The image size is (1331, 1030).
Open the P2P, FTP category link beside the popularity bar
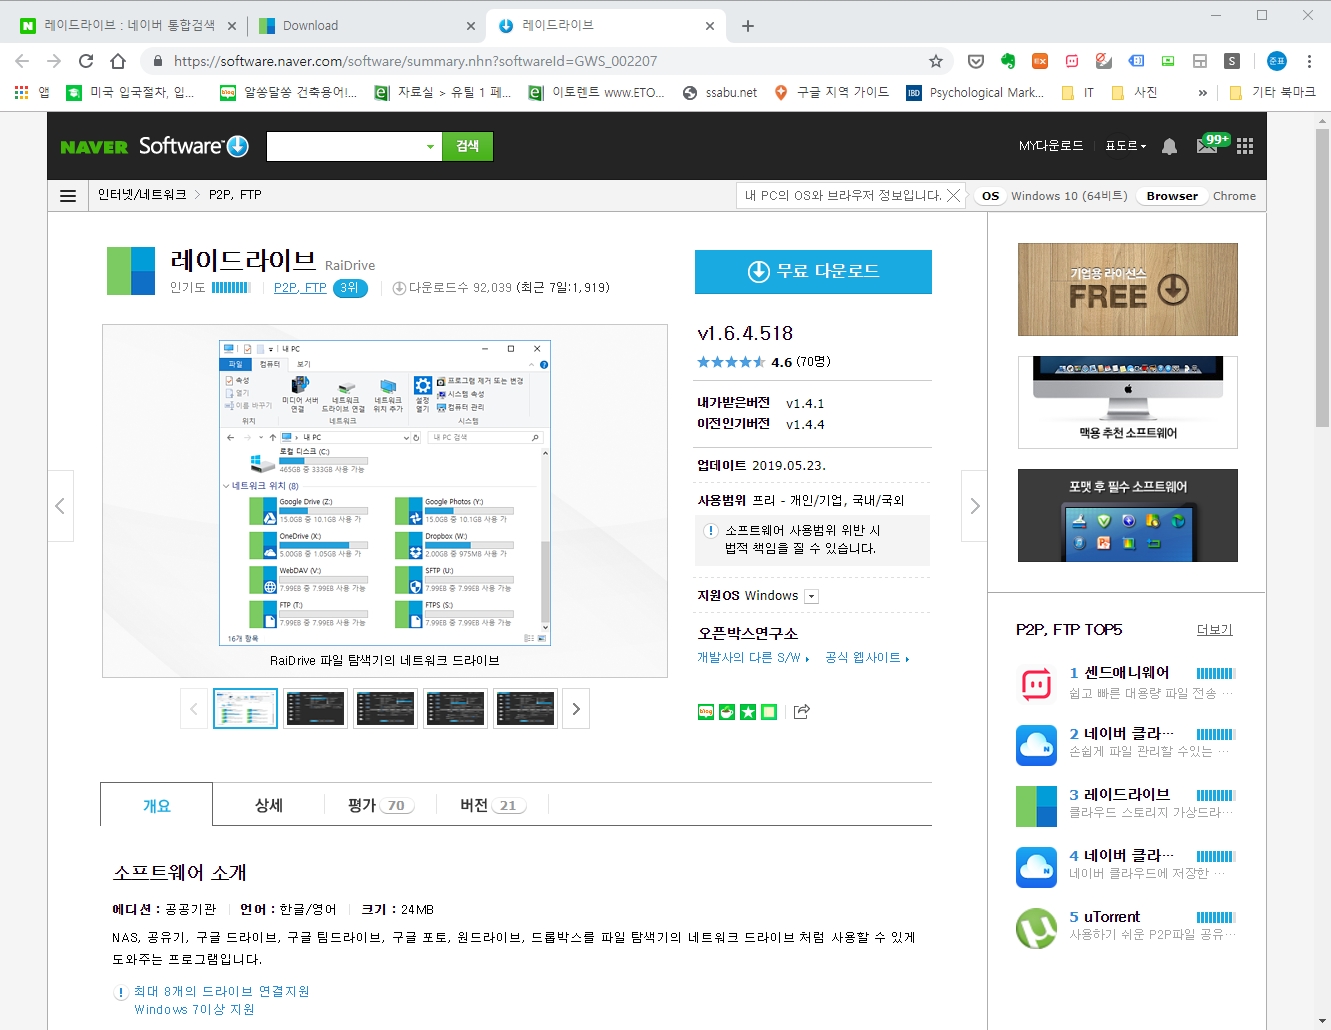click(300, 288)
